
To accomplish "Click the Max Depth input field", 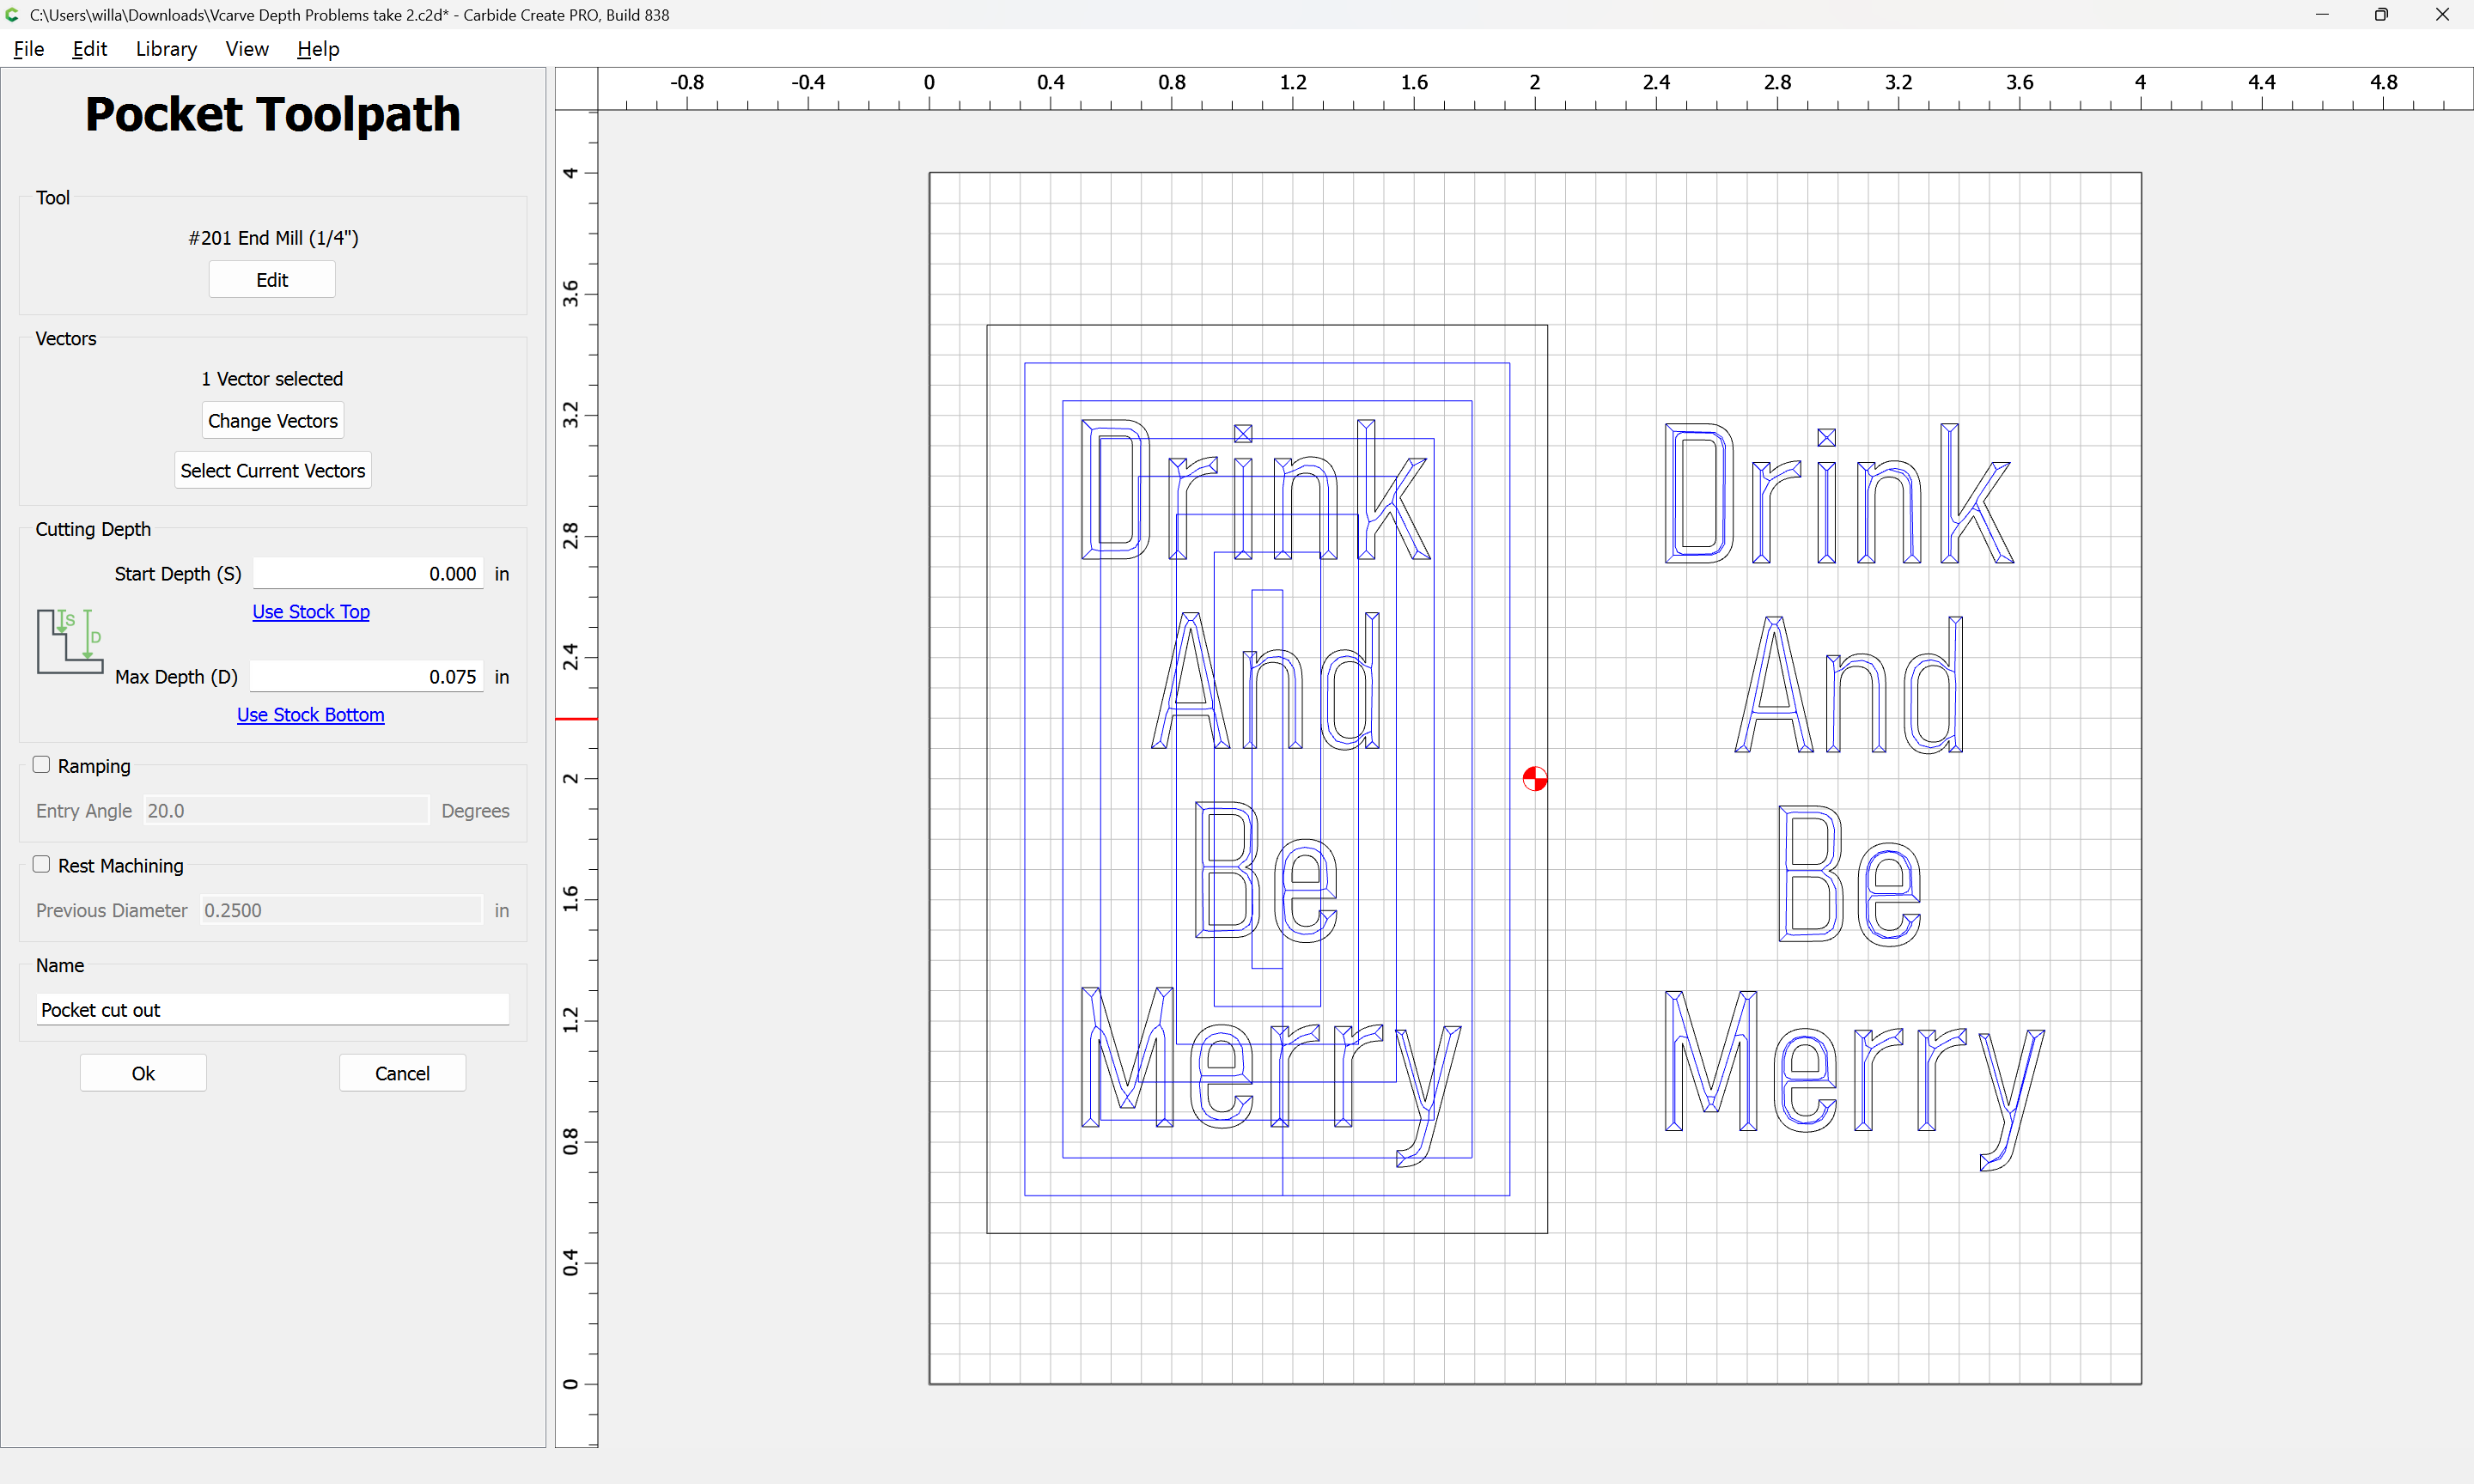I will click(366, 676).
